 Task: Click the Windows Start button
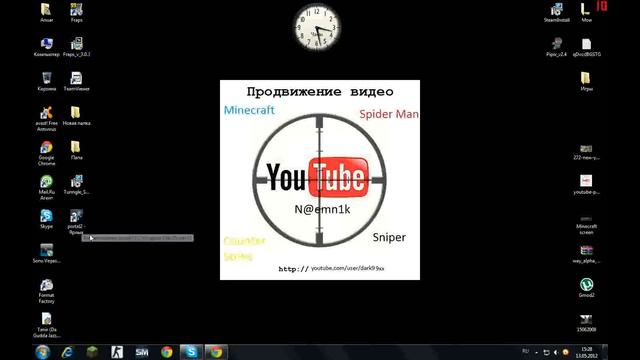[x=42, y=352]
